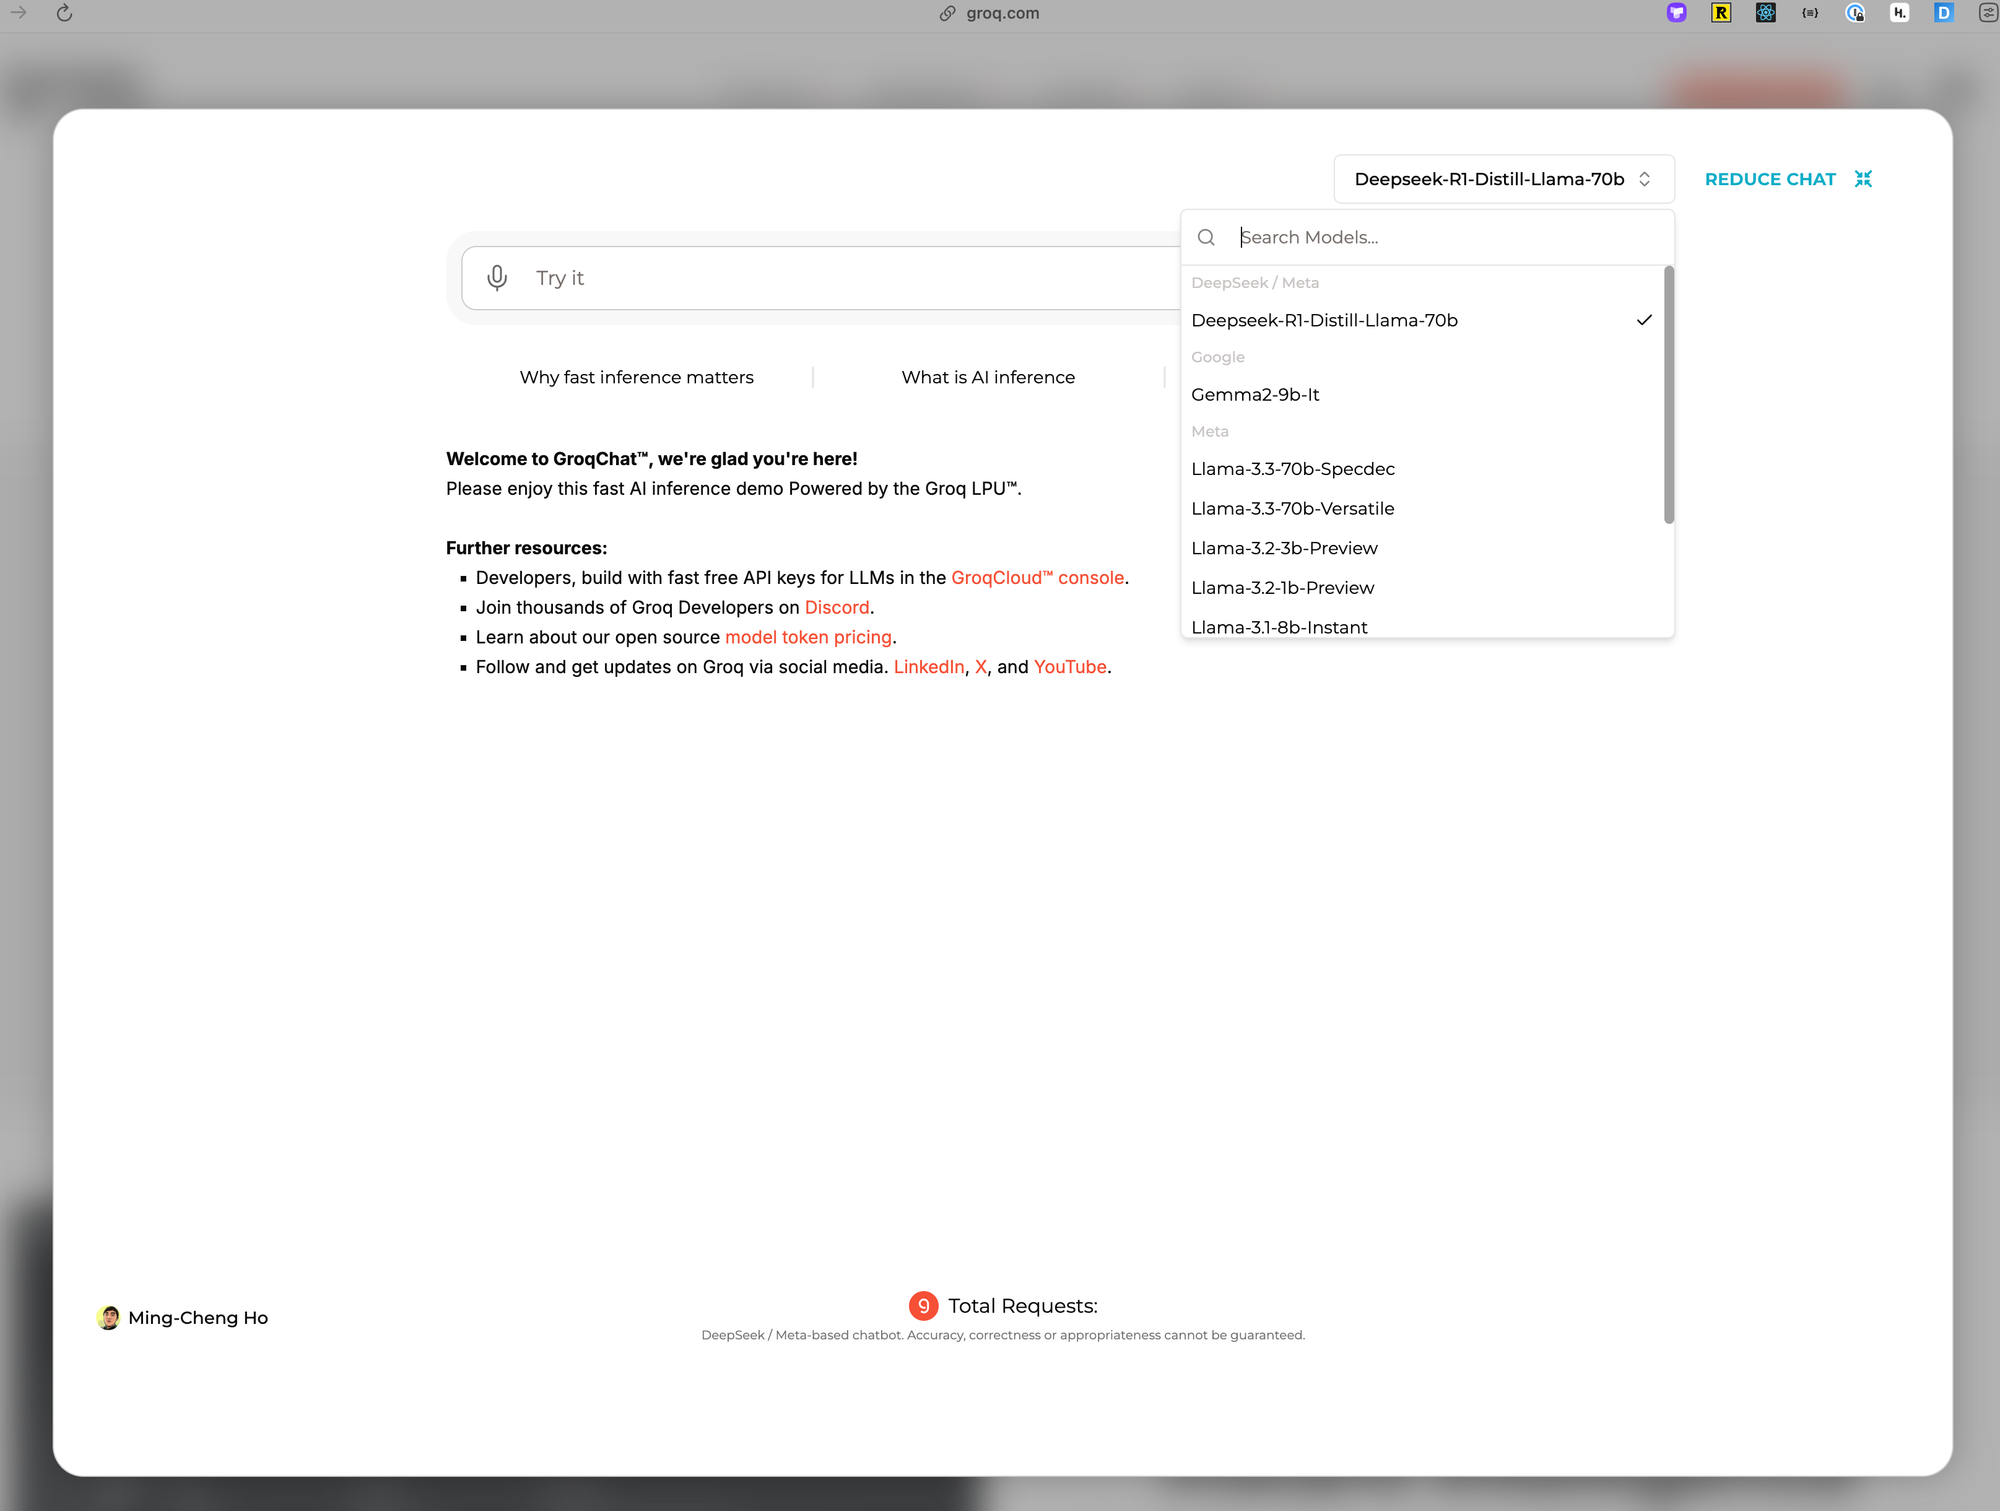Pick Llama-3.3-70b-Specdec from the list
The height and width of the screenshot is (1511, 2000).
1292,469
